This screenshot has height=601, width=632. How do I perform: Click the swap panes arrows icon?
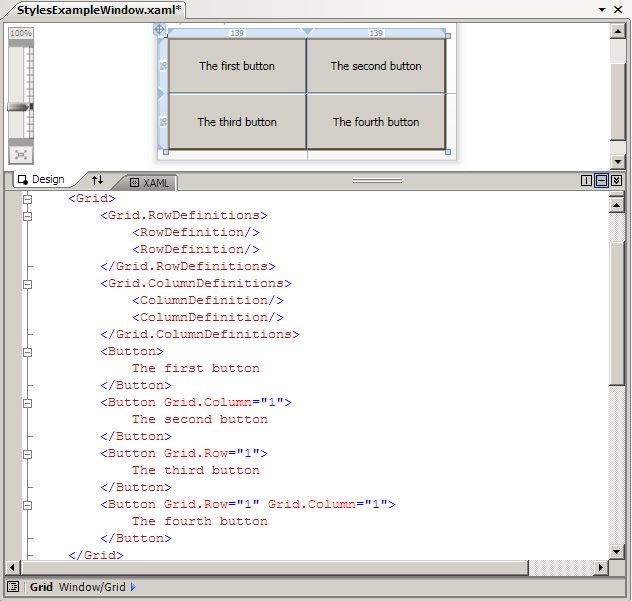click(x=97, y=180)
